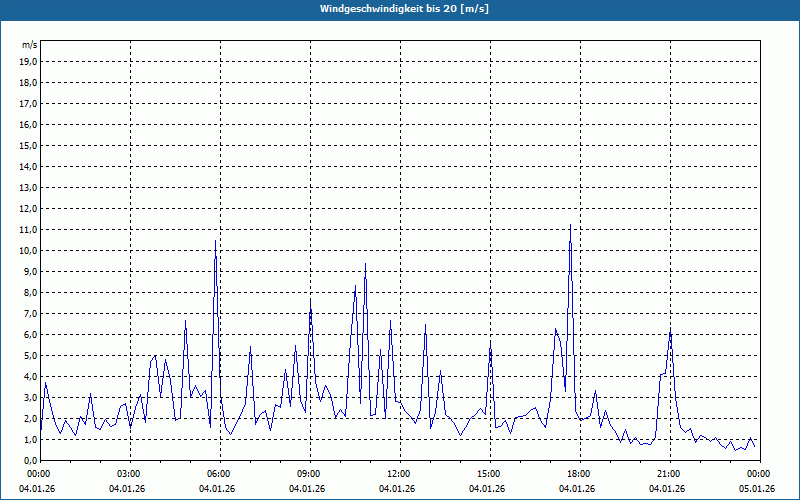
Task: Click the 05.01.26 date label
Action: click(758, 488)
